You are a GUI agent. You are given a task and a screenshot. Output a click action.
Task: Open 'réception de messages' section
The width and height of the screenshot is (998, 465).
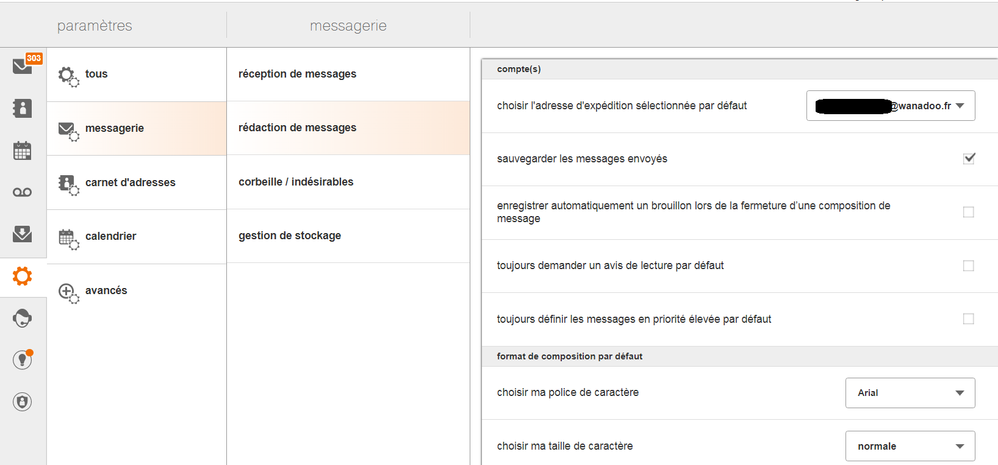click(348, 74)
